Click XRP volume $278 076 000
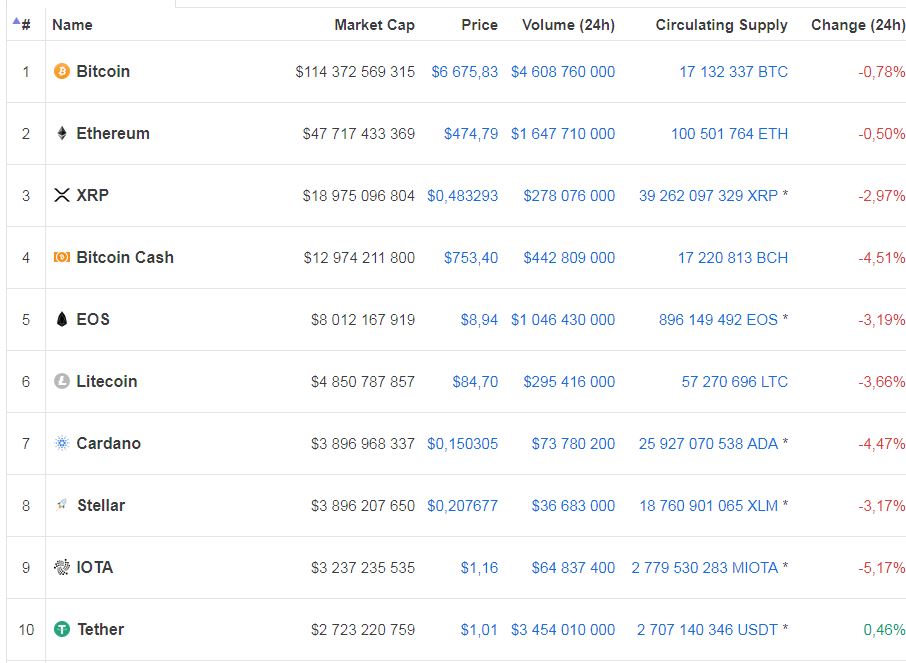Viewport: 906px width, 663px height. click(569, 196)
